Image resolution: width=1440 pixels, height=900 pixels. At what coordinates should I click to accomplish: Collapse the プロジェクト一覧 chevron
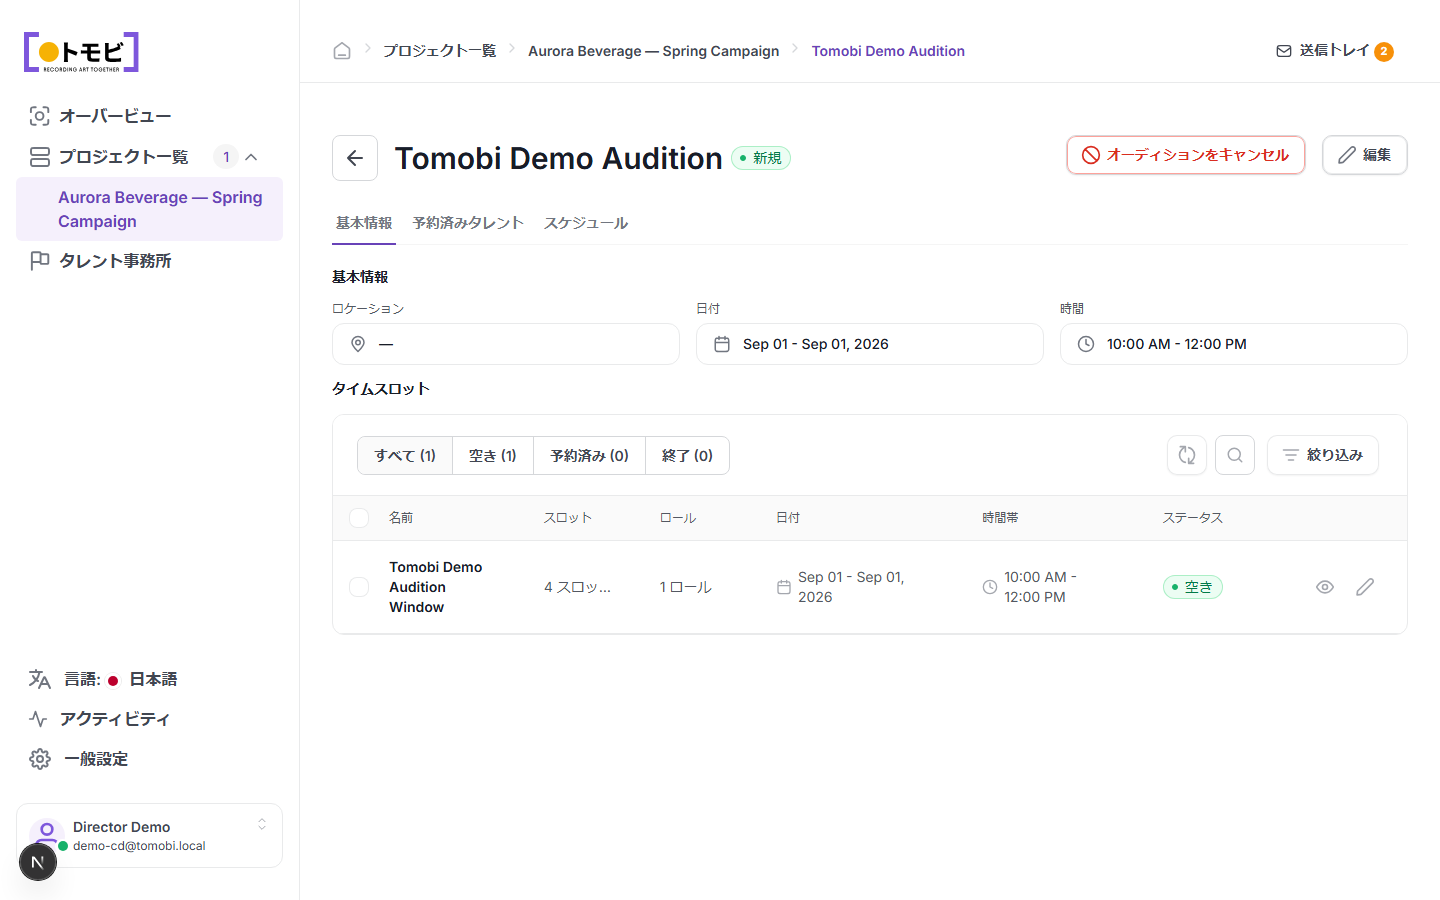pos(251,157)
